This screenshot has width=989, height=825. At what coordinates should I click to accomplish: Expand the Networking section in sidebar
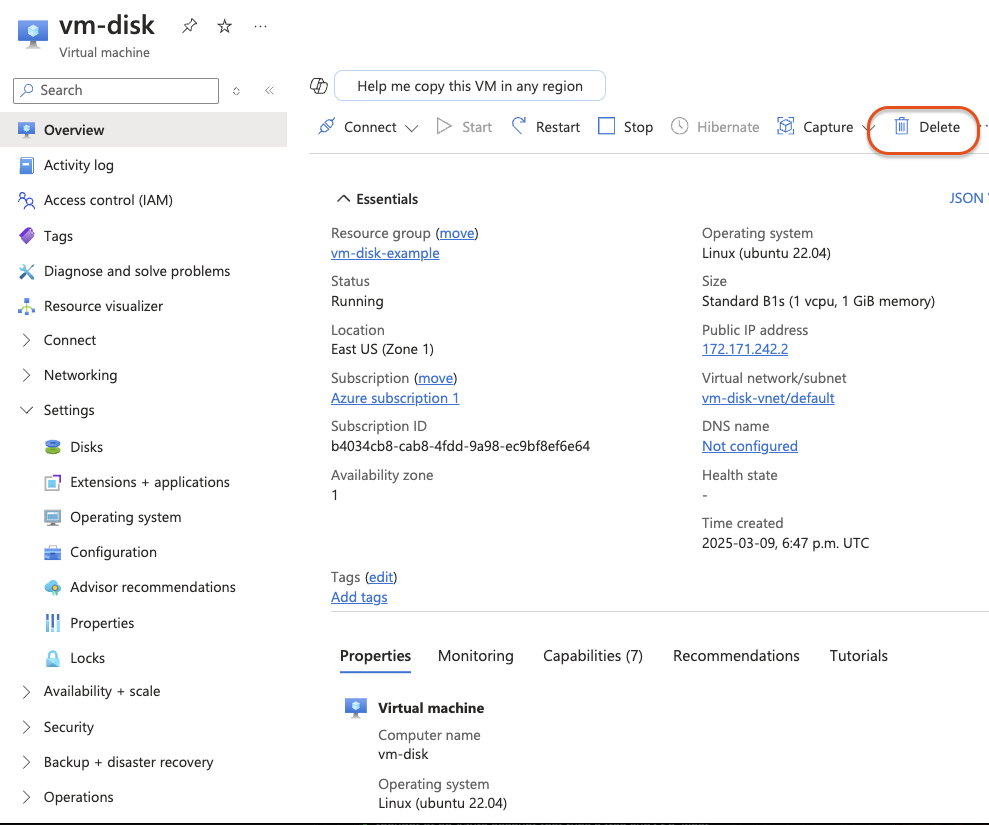[x=26, y=375]
